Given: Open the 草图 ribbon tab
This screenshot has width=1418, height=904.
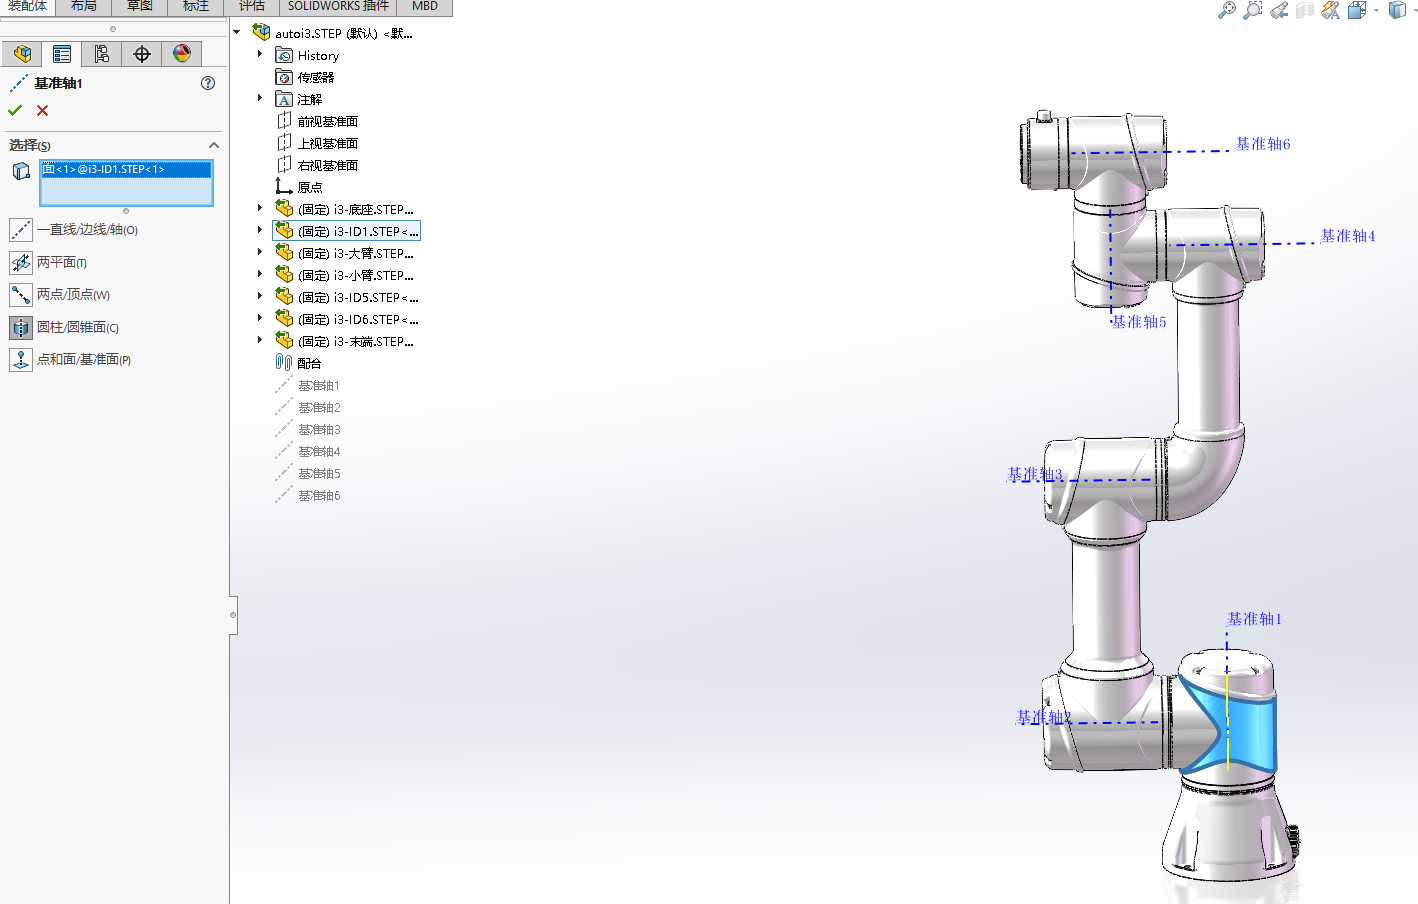Looking at the screenshot, I should pos(140,7).
